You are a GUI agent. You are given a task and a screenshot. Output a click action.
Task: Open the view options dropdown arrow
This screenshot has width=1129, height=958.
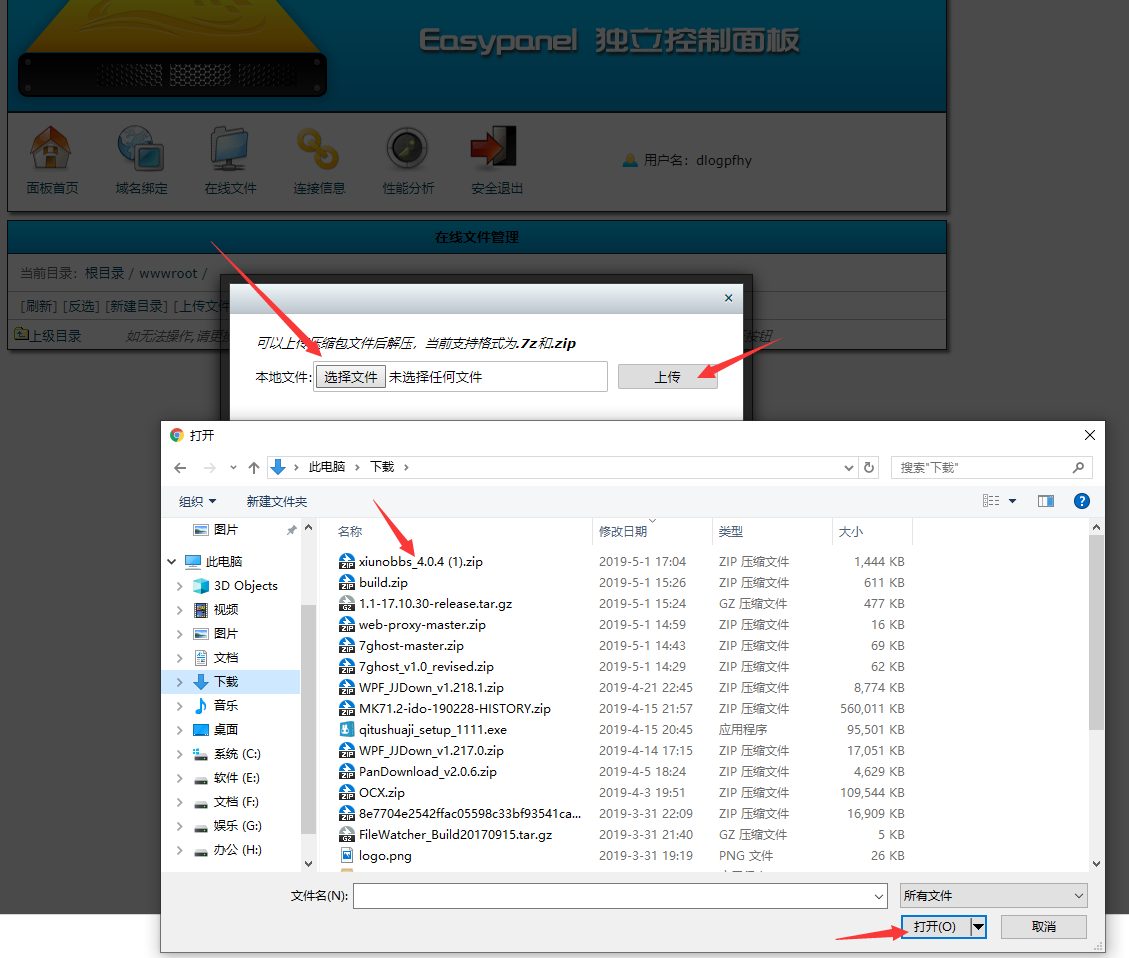(1012, 501)
